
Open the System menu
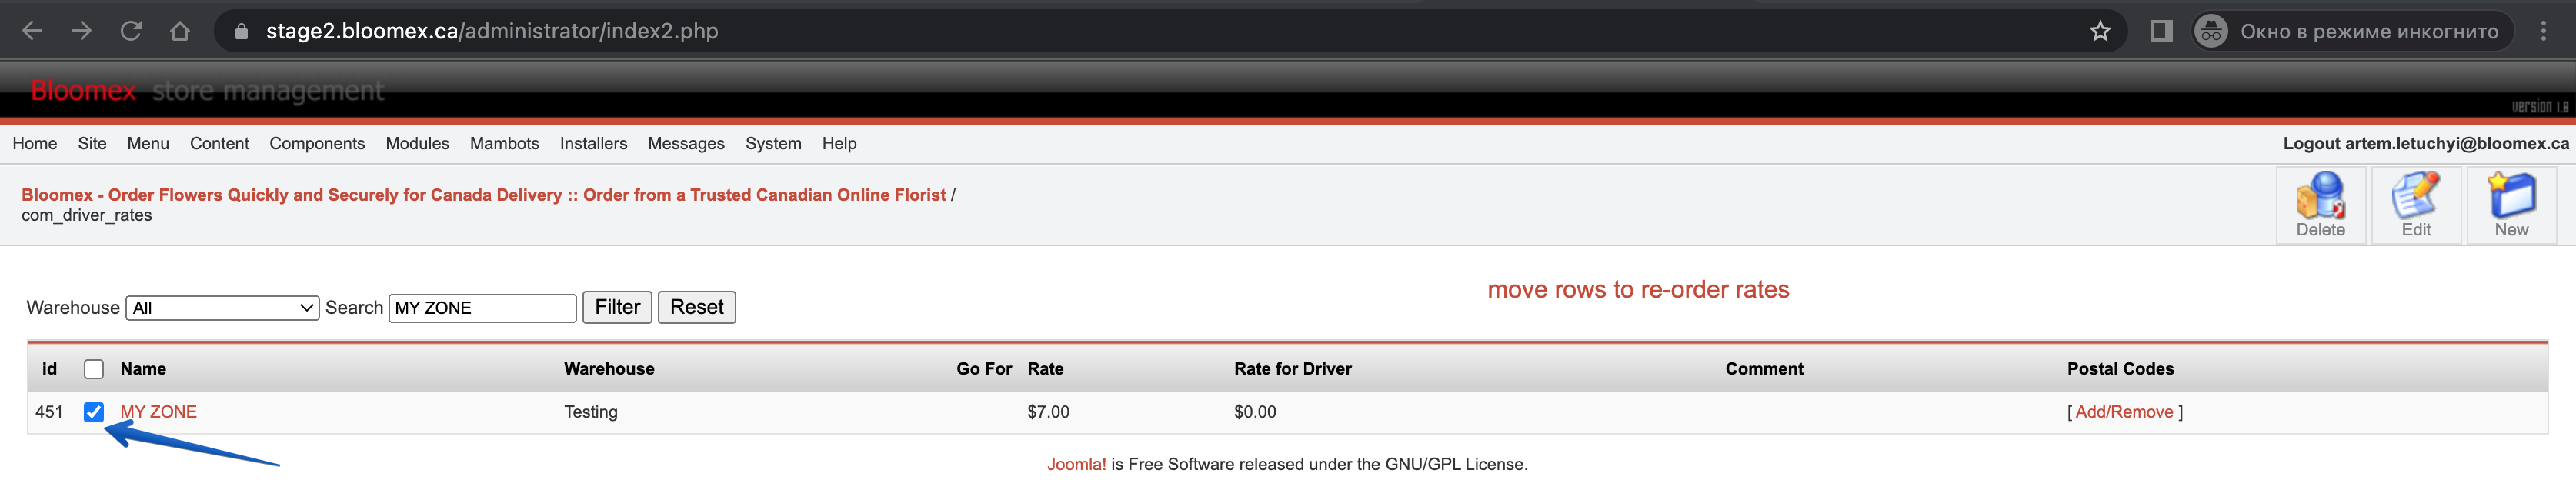(x=773, y=143)
